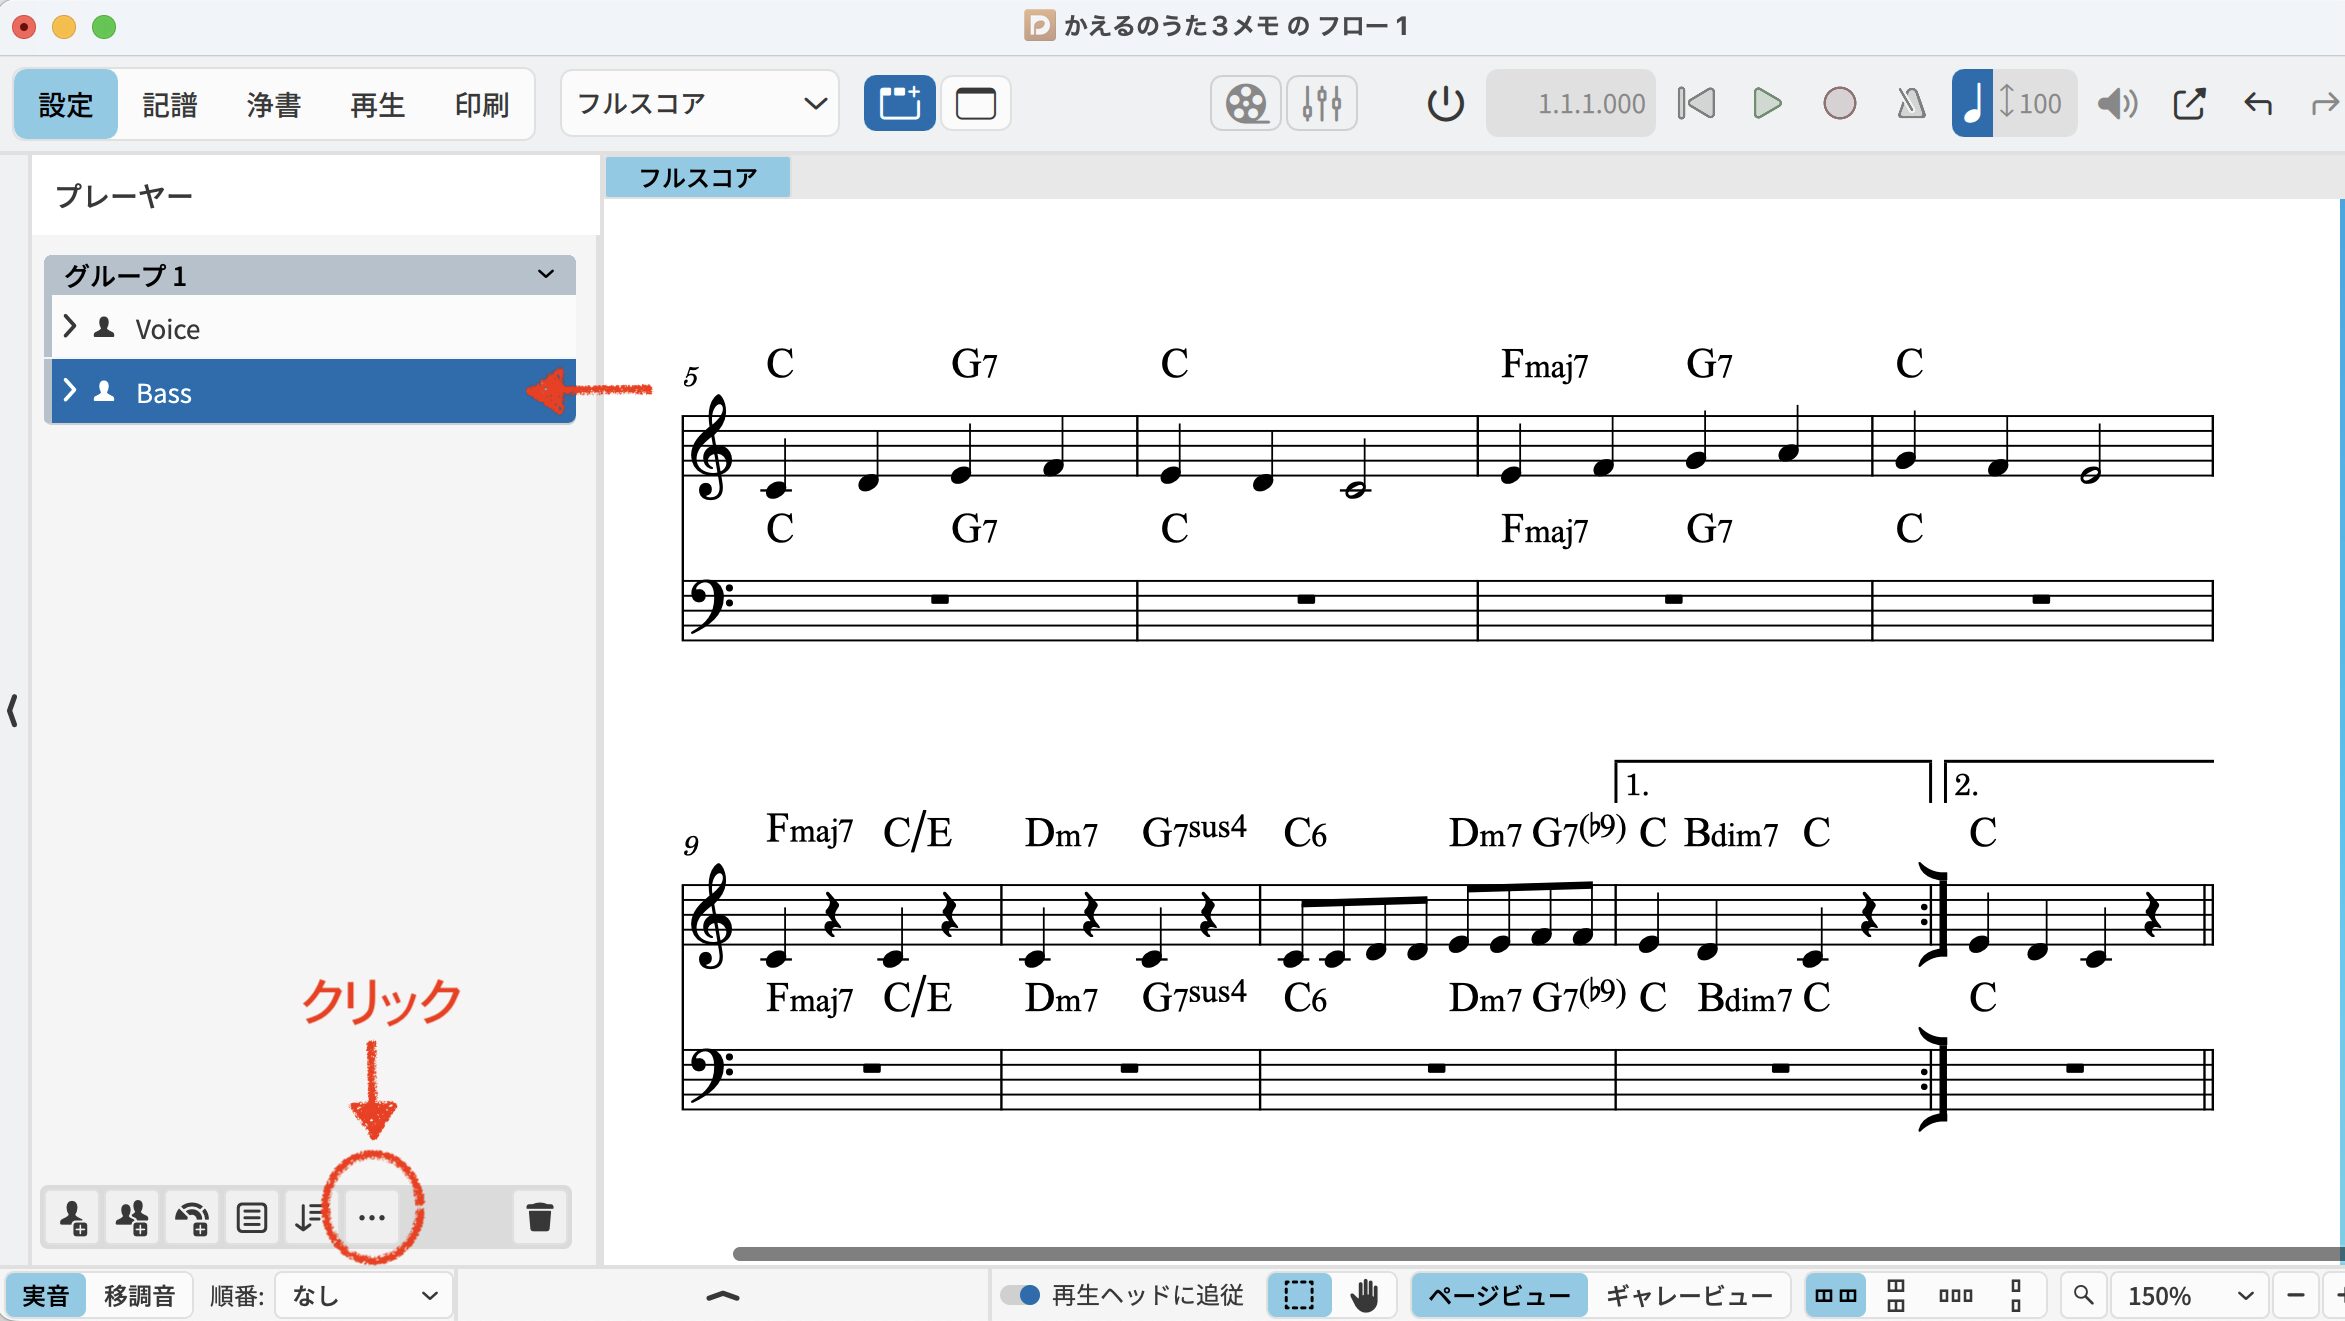The height and width of the screenshot is (1321, 2345).
Task: Click the add ensemble icon
Action: [x=191, y=1217]
